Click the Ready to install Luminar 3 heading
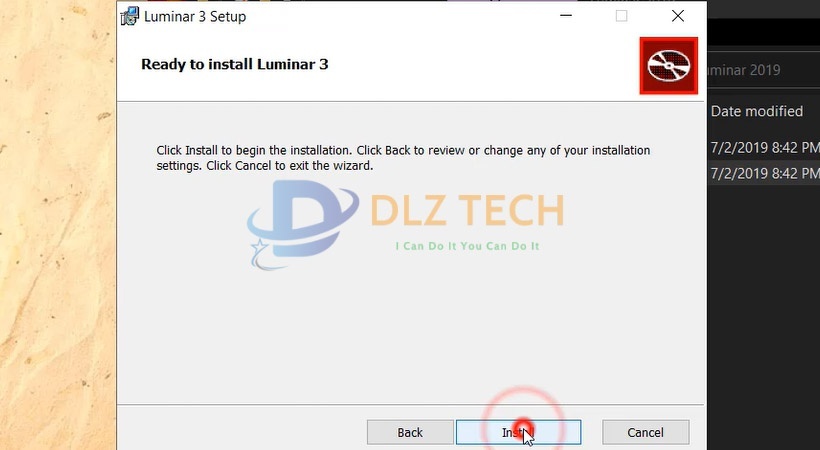The image size is (820, 450). click(x=235, y=64)
